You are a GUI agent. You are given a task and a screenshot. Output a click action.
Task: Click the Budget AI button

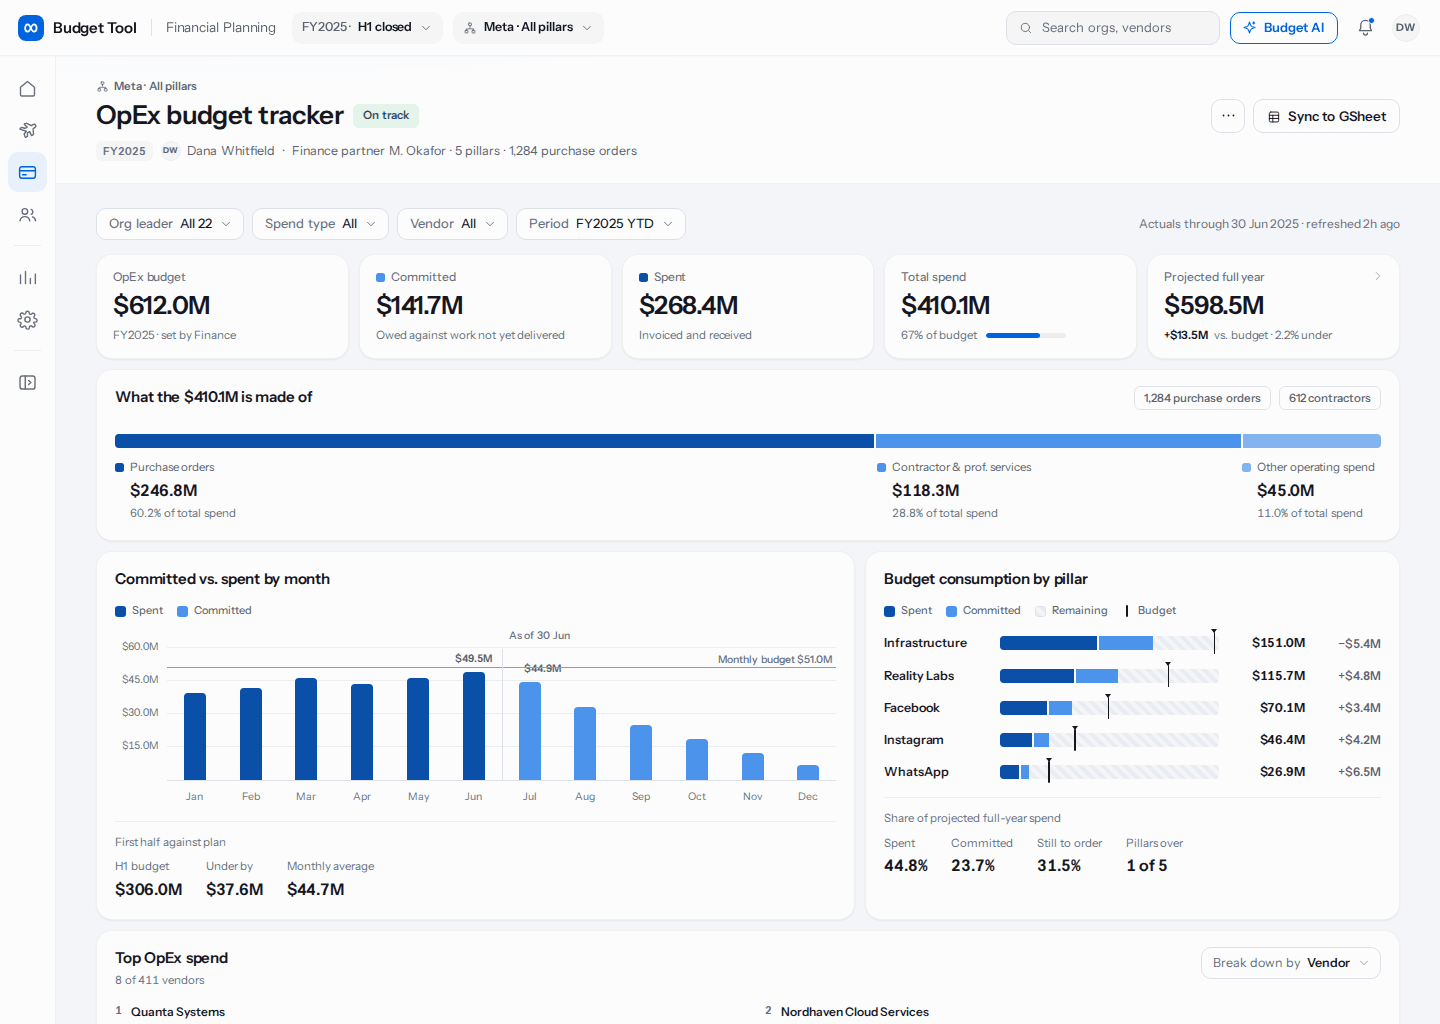point(1284,28)
